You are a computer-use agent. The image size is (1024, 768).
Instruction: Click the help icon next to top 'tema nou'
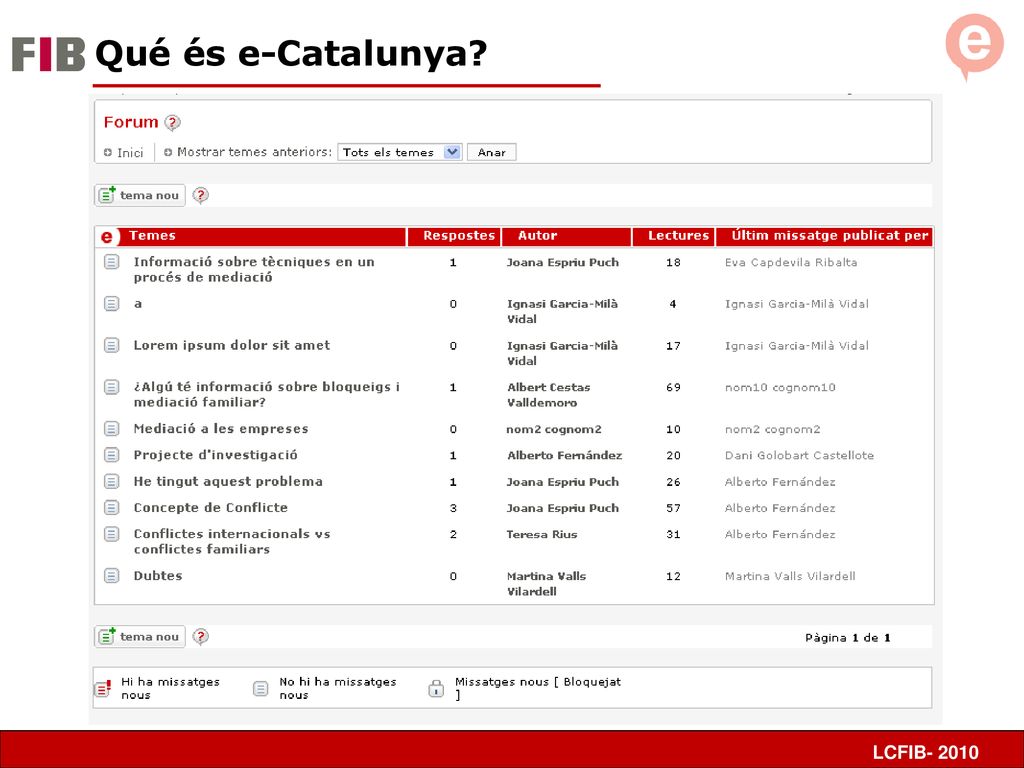click(200, 195)
